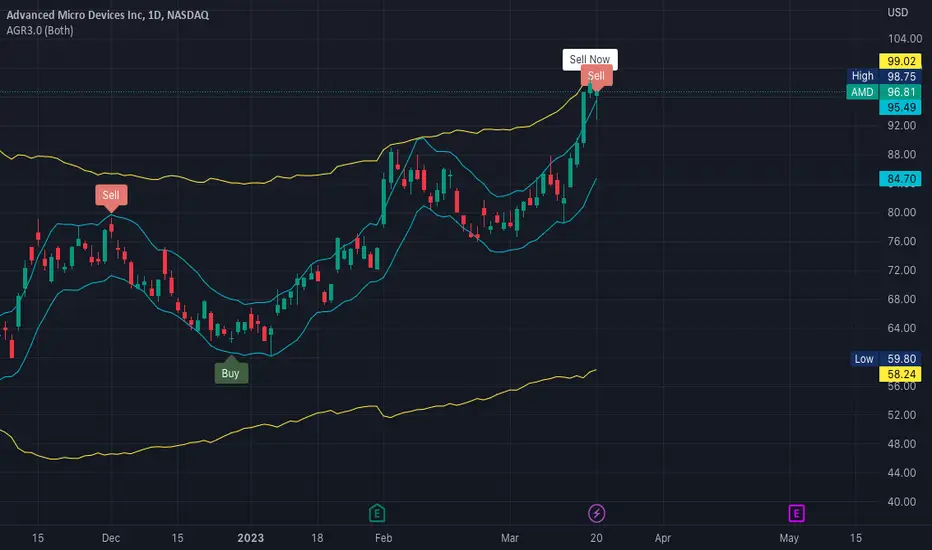The height and width of the screenshot is (550, 932).
Task: Click the AMD 96.81 current price label
Action: click(884, 92)
